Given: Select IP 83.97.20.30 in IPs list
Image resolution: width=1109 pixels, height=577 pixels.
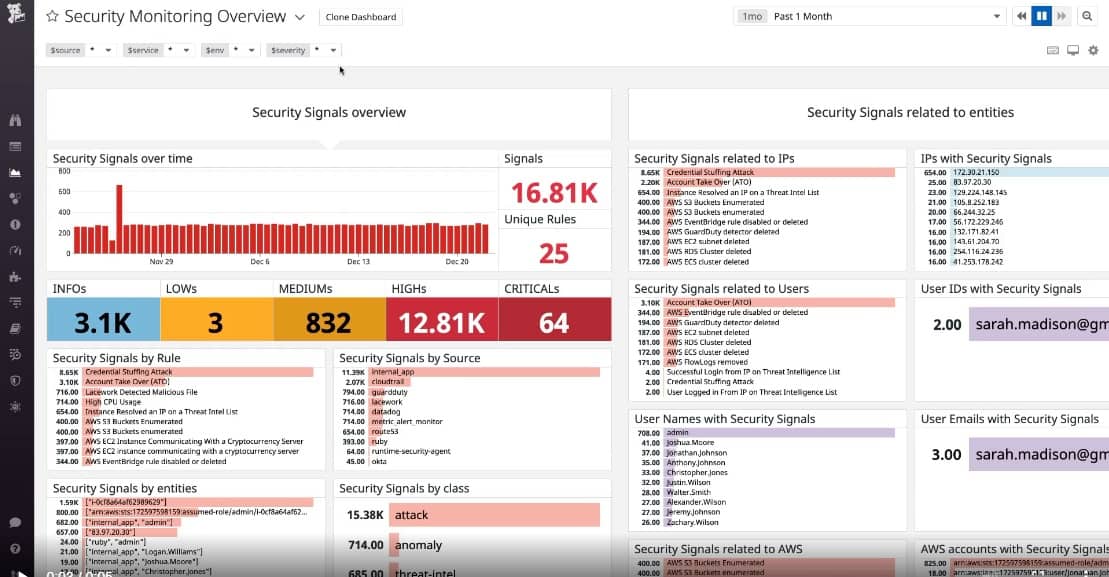Looking at the screenshot, I should pos(1015,182).
